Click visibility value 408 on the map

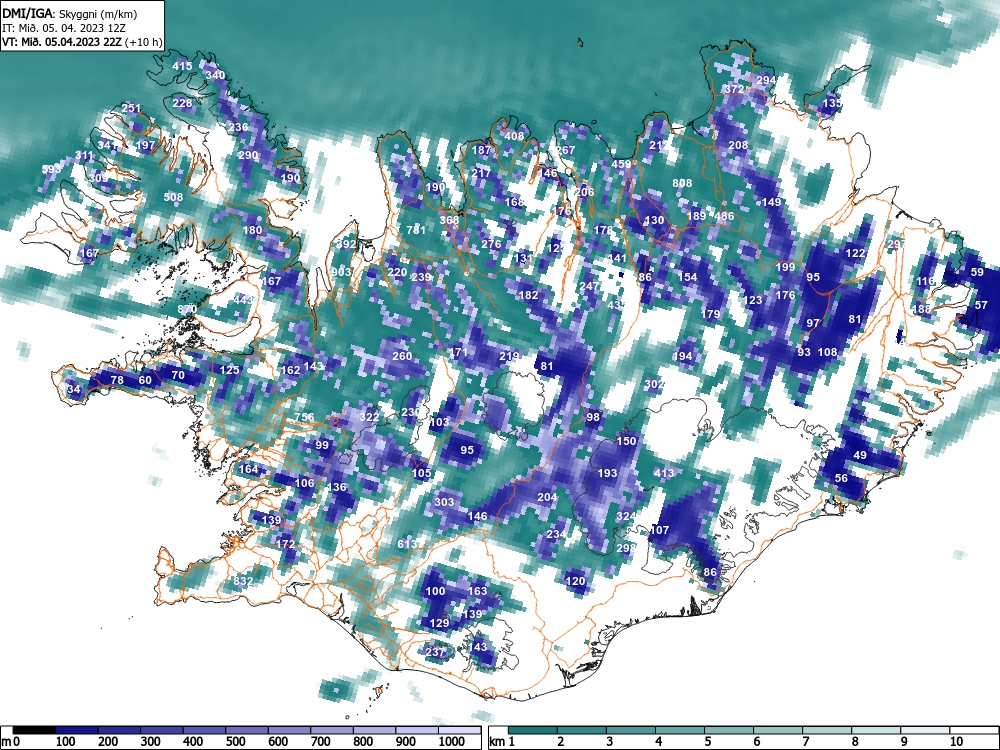[x=514, y=136]
